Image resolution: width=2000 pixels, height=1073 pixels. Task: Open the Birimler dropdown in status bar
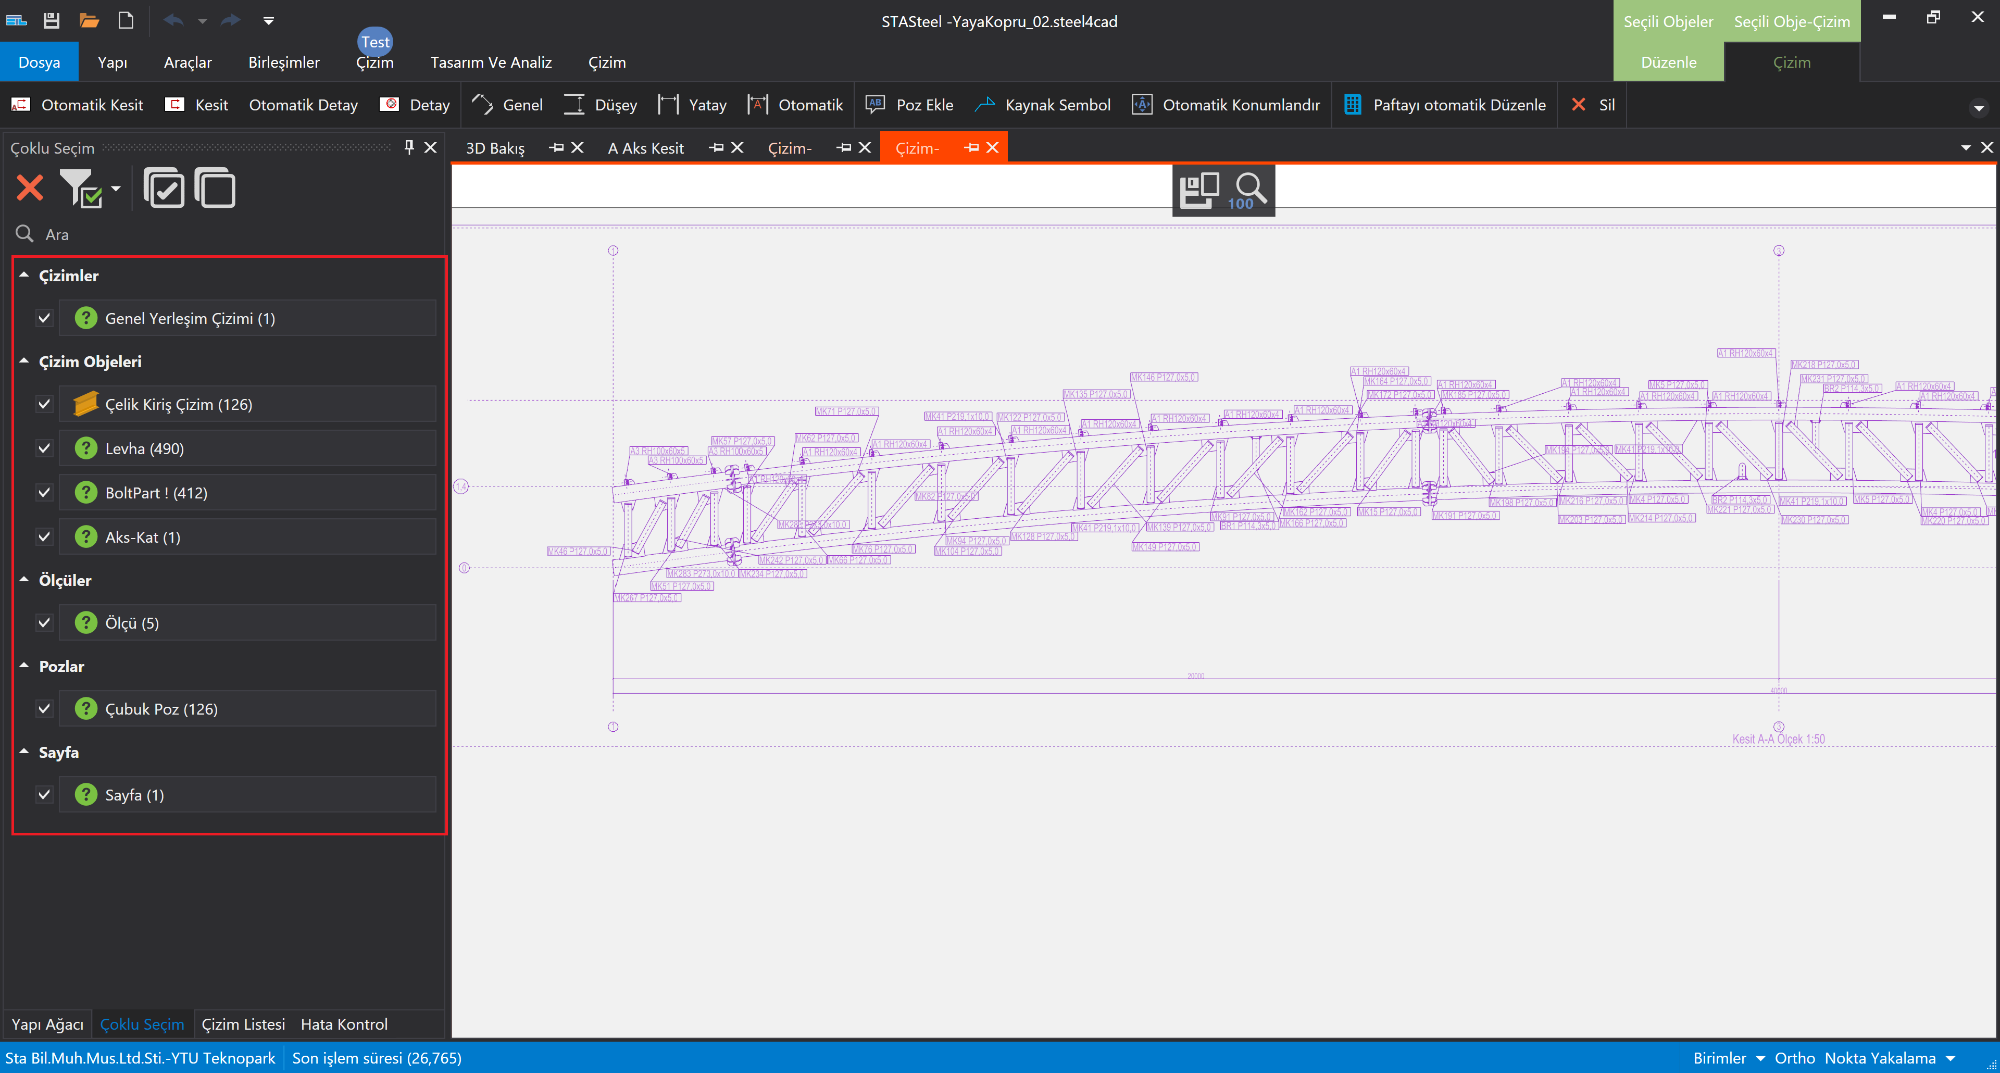click(x=1728, y=1058)
